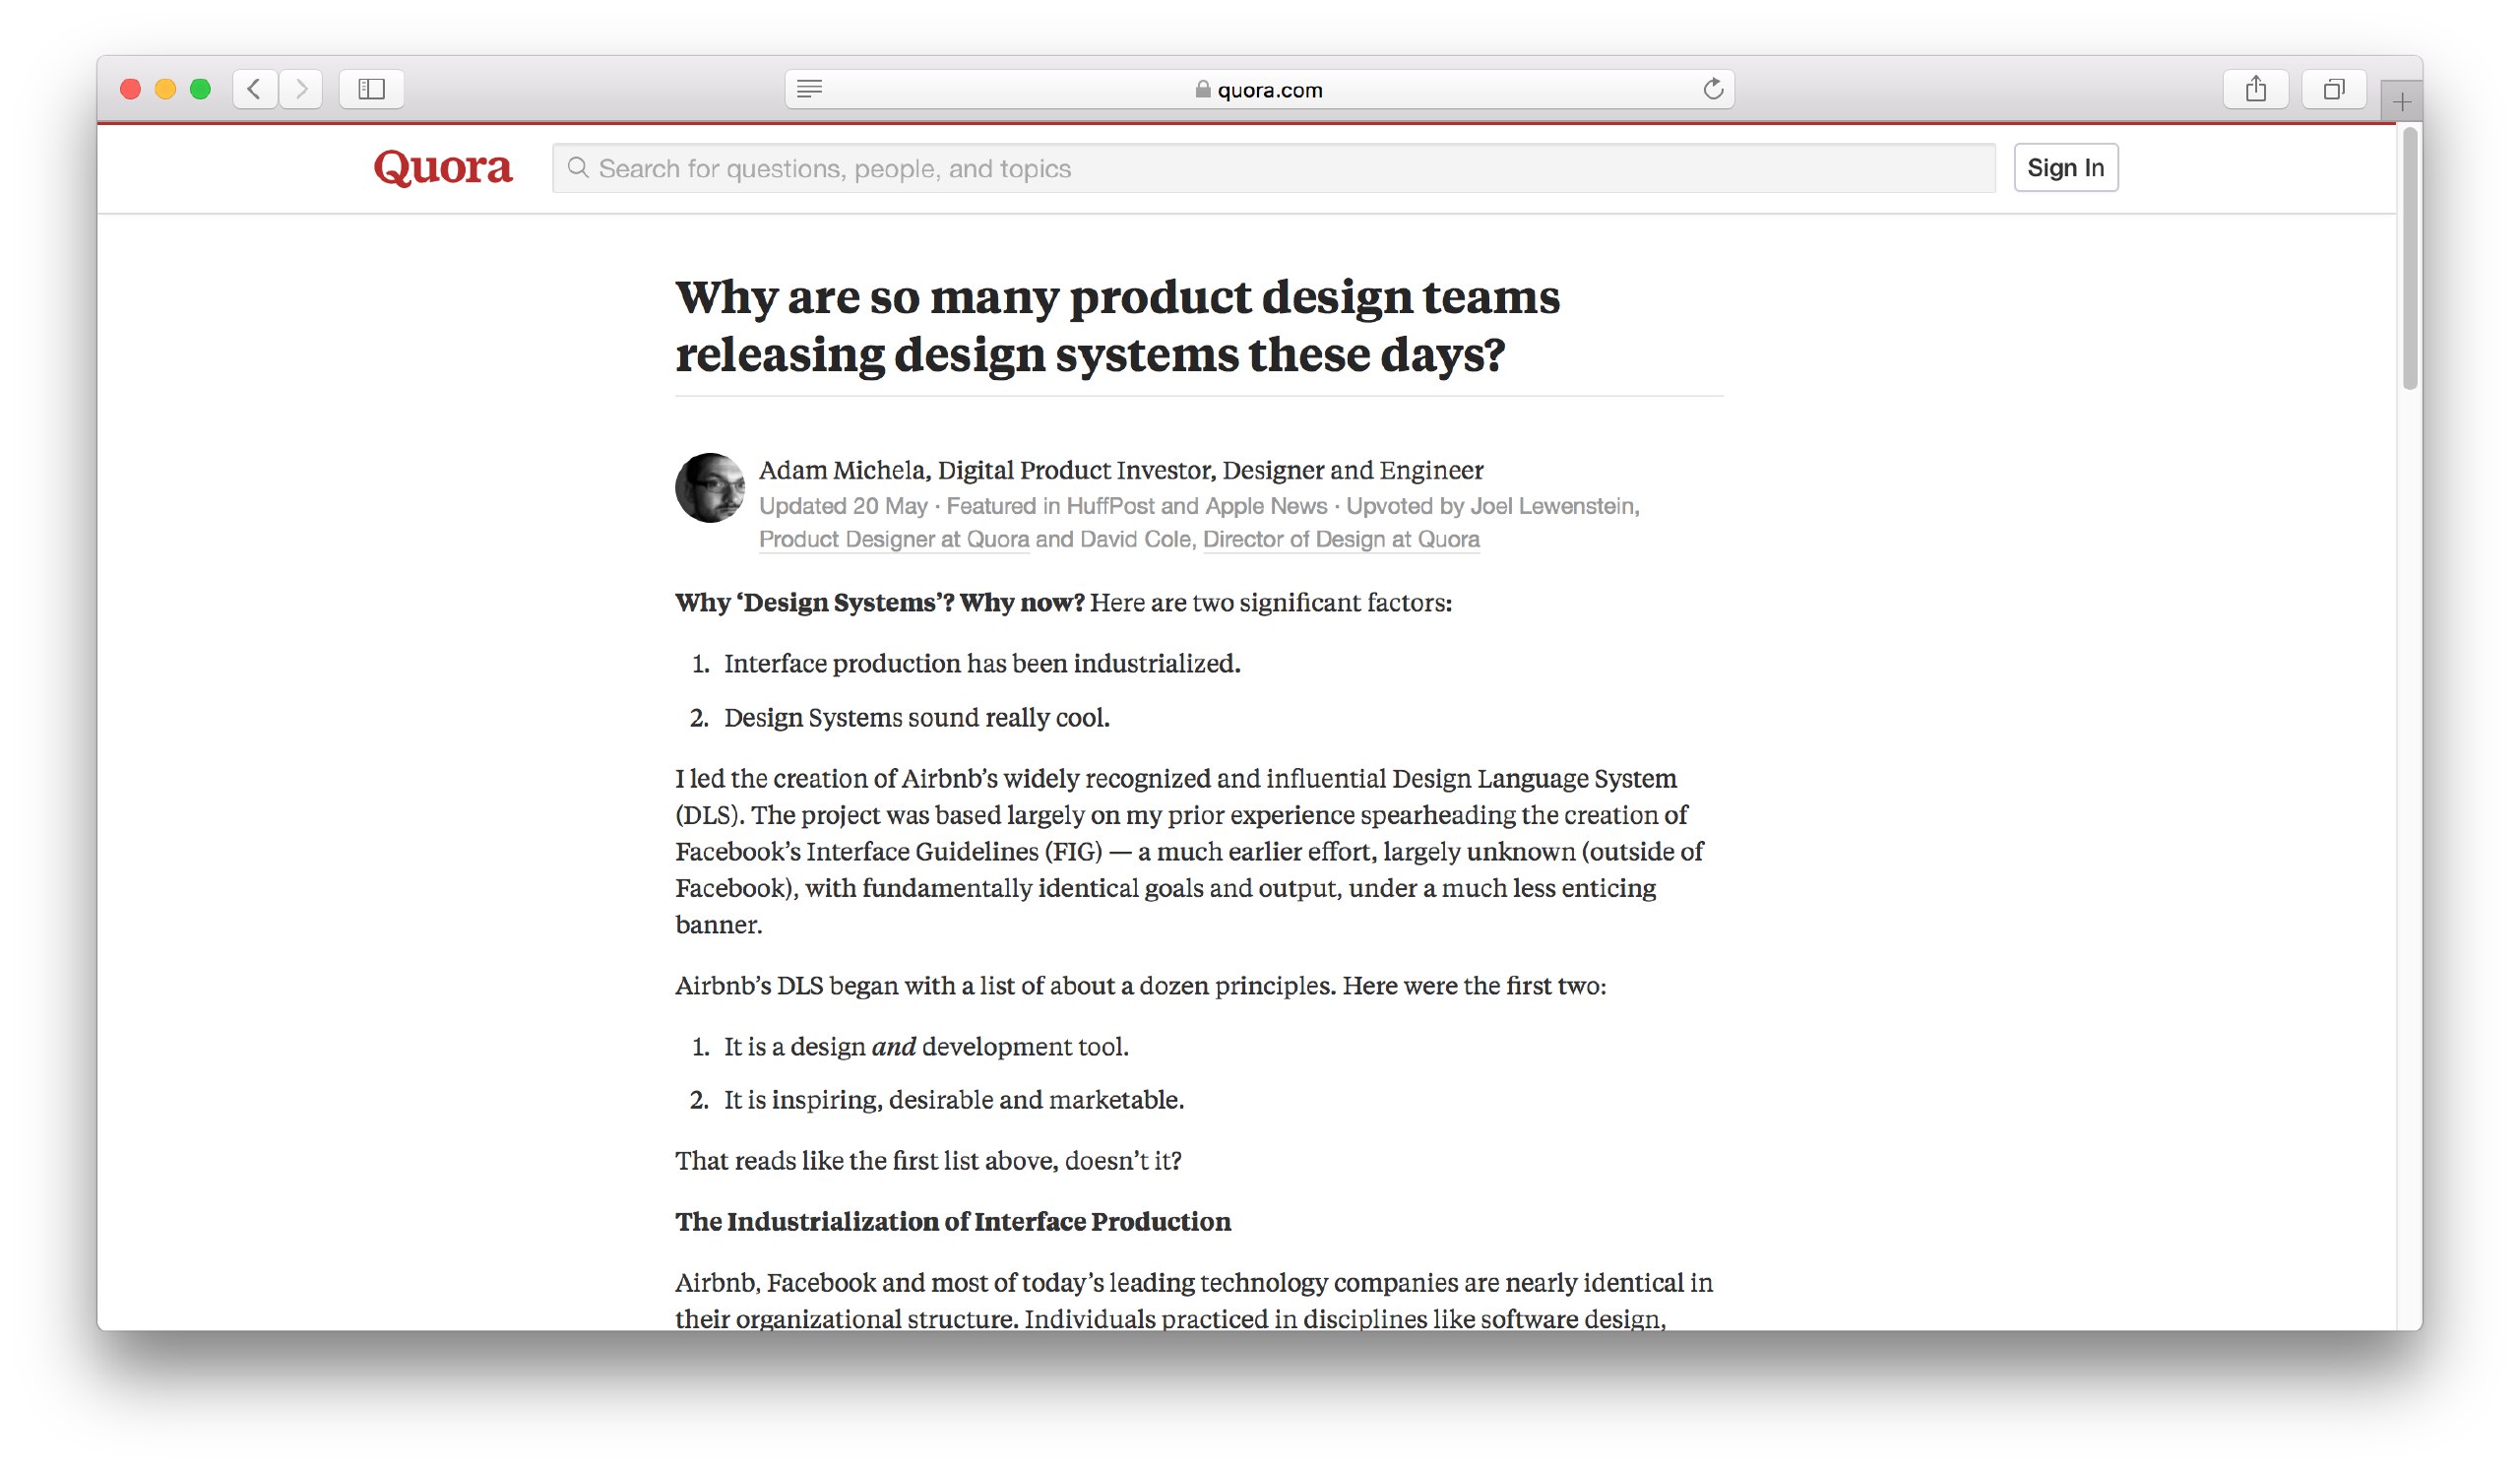2520x1470 pixels.
Task: Click bold 'Why ‘Design Systems’? Why now?' text
Action: coord(880,602)
